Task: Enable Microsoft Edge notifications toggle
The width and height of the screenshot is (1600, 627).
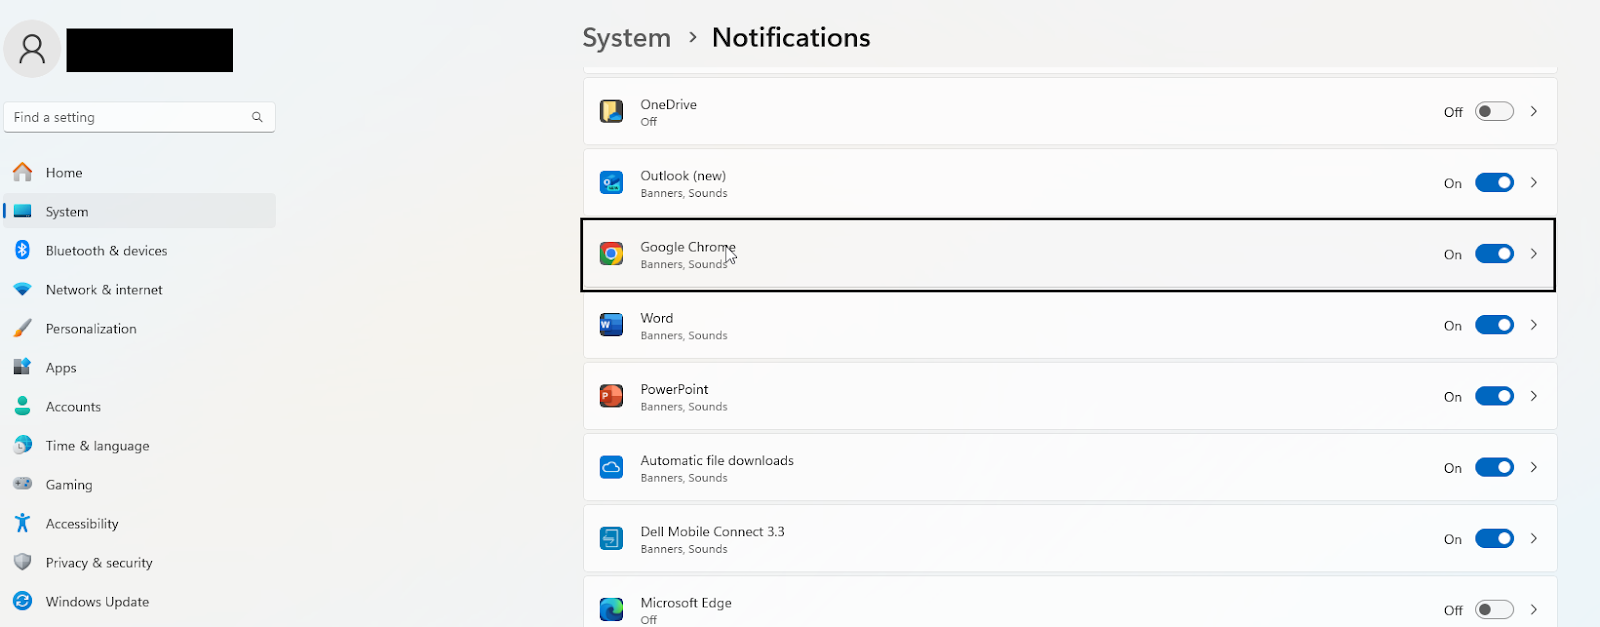Action: [x=1494, y=609]
